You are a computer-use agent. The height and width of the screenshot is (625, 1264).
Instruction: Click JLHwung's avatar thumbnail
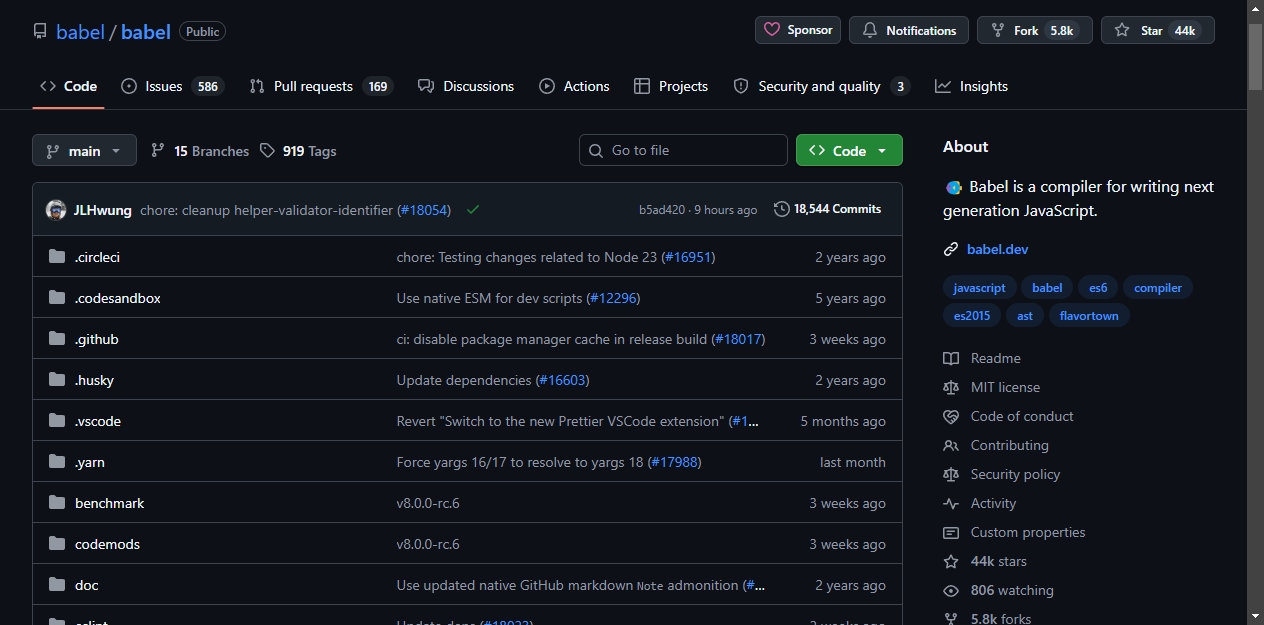pyautogui.click(x=56, y=210)
